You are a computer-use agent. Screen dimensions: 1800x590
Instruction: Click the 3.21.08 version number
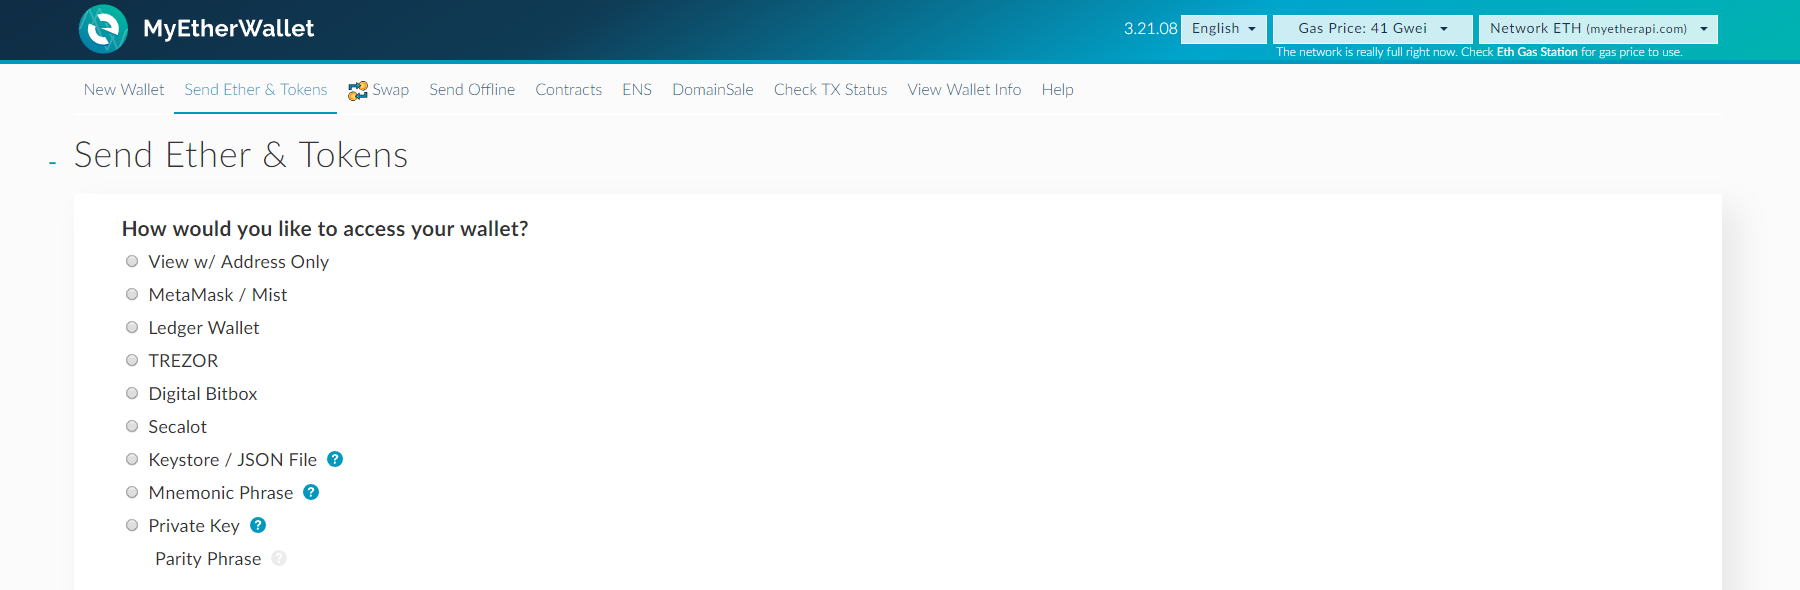1151,29
